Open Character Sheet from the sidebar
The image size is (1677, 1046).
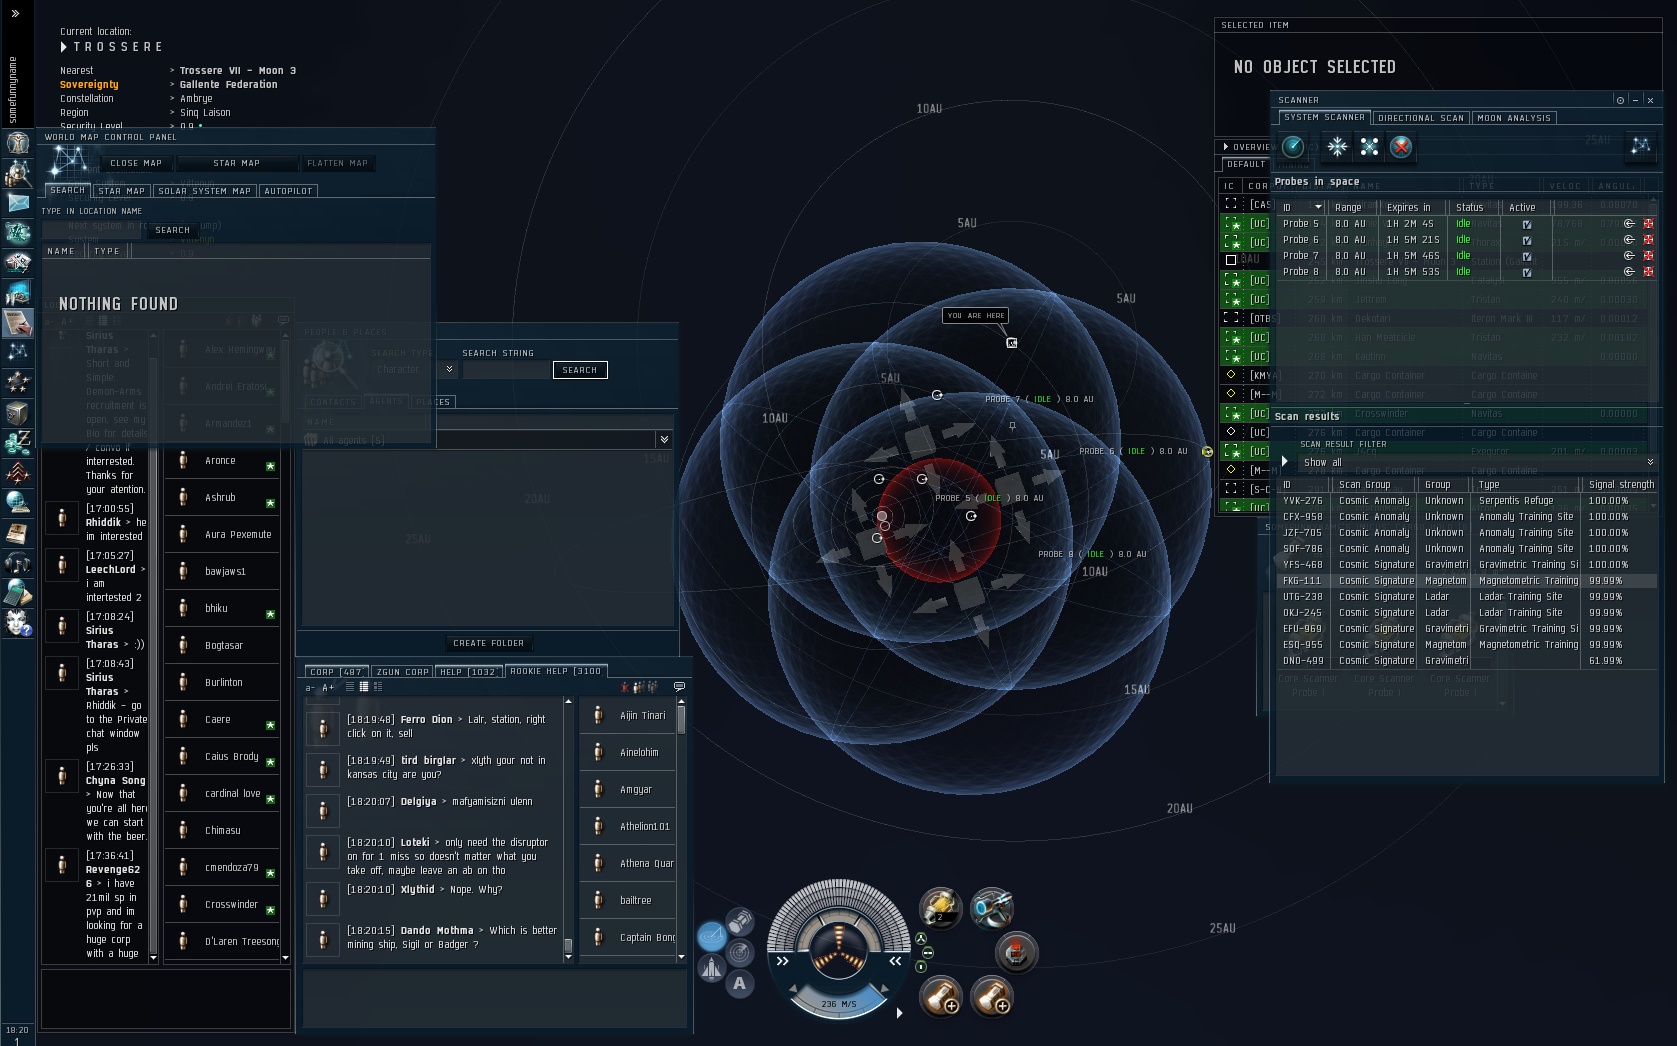pyautogui.click(x=18, y=143)
